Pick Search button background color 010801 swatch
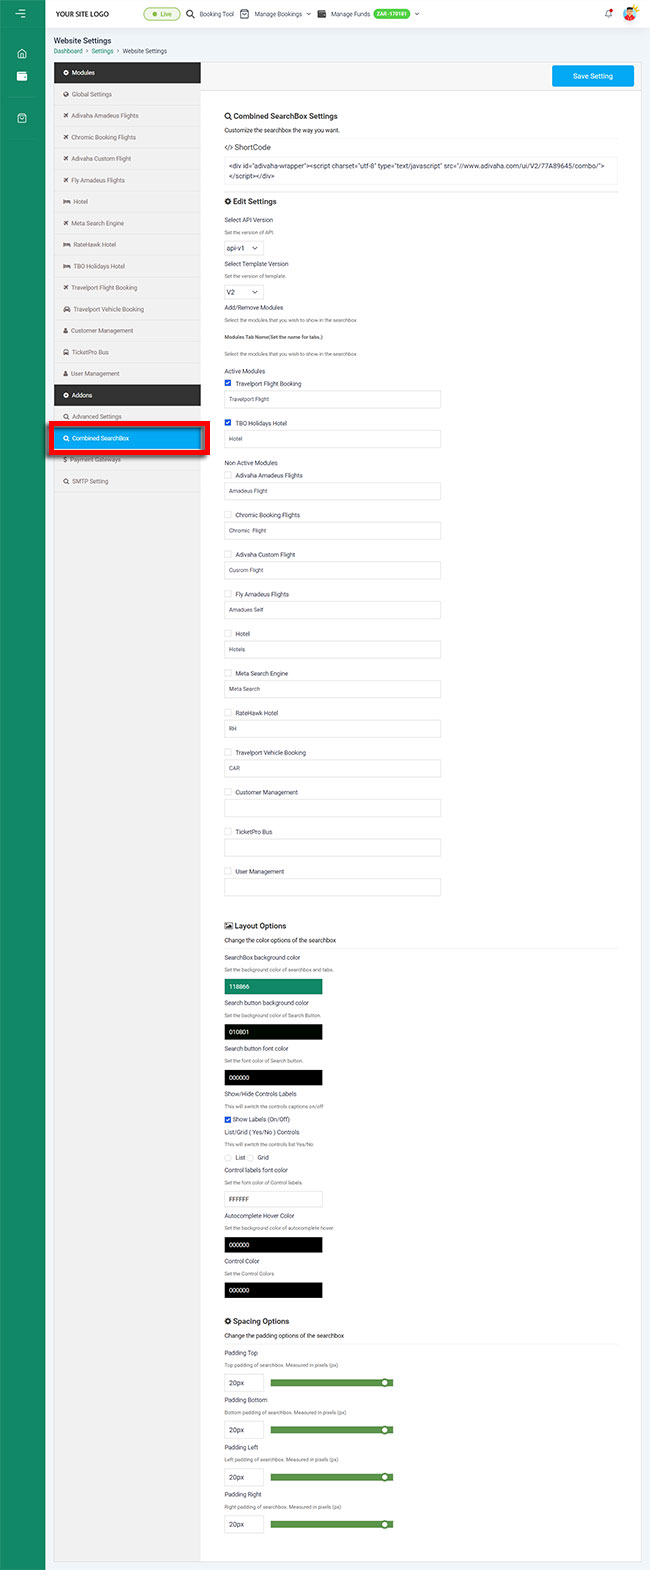The image size is (650, 1570). 273,1032
